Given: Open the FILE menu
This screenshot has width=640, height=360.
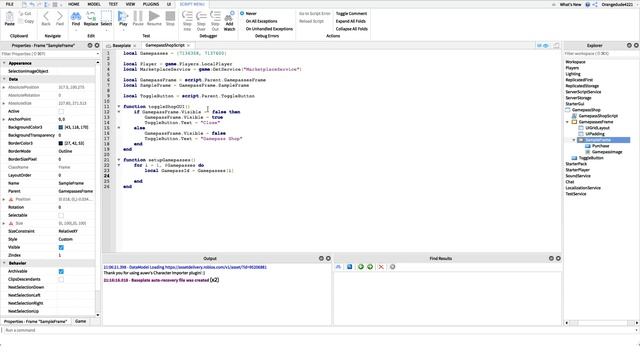Looking at the screenshot, I should (x=9, y=4).
